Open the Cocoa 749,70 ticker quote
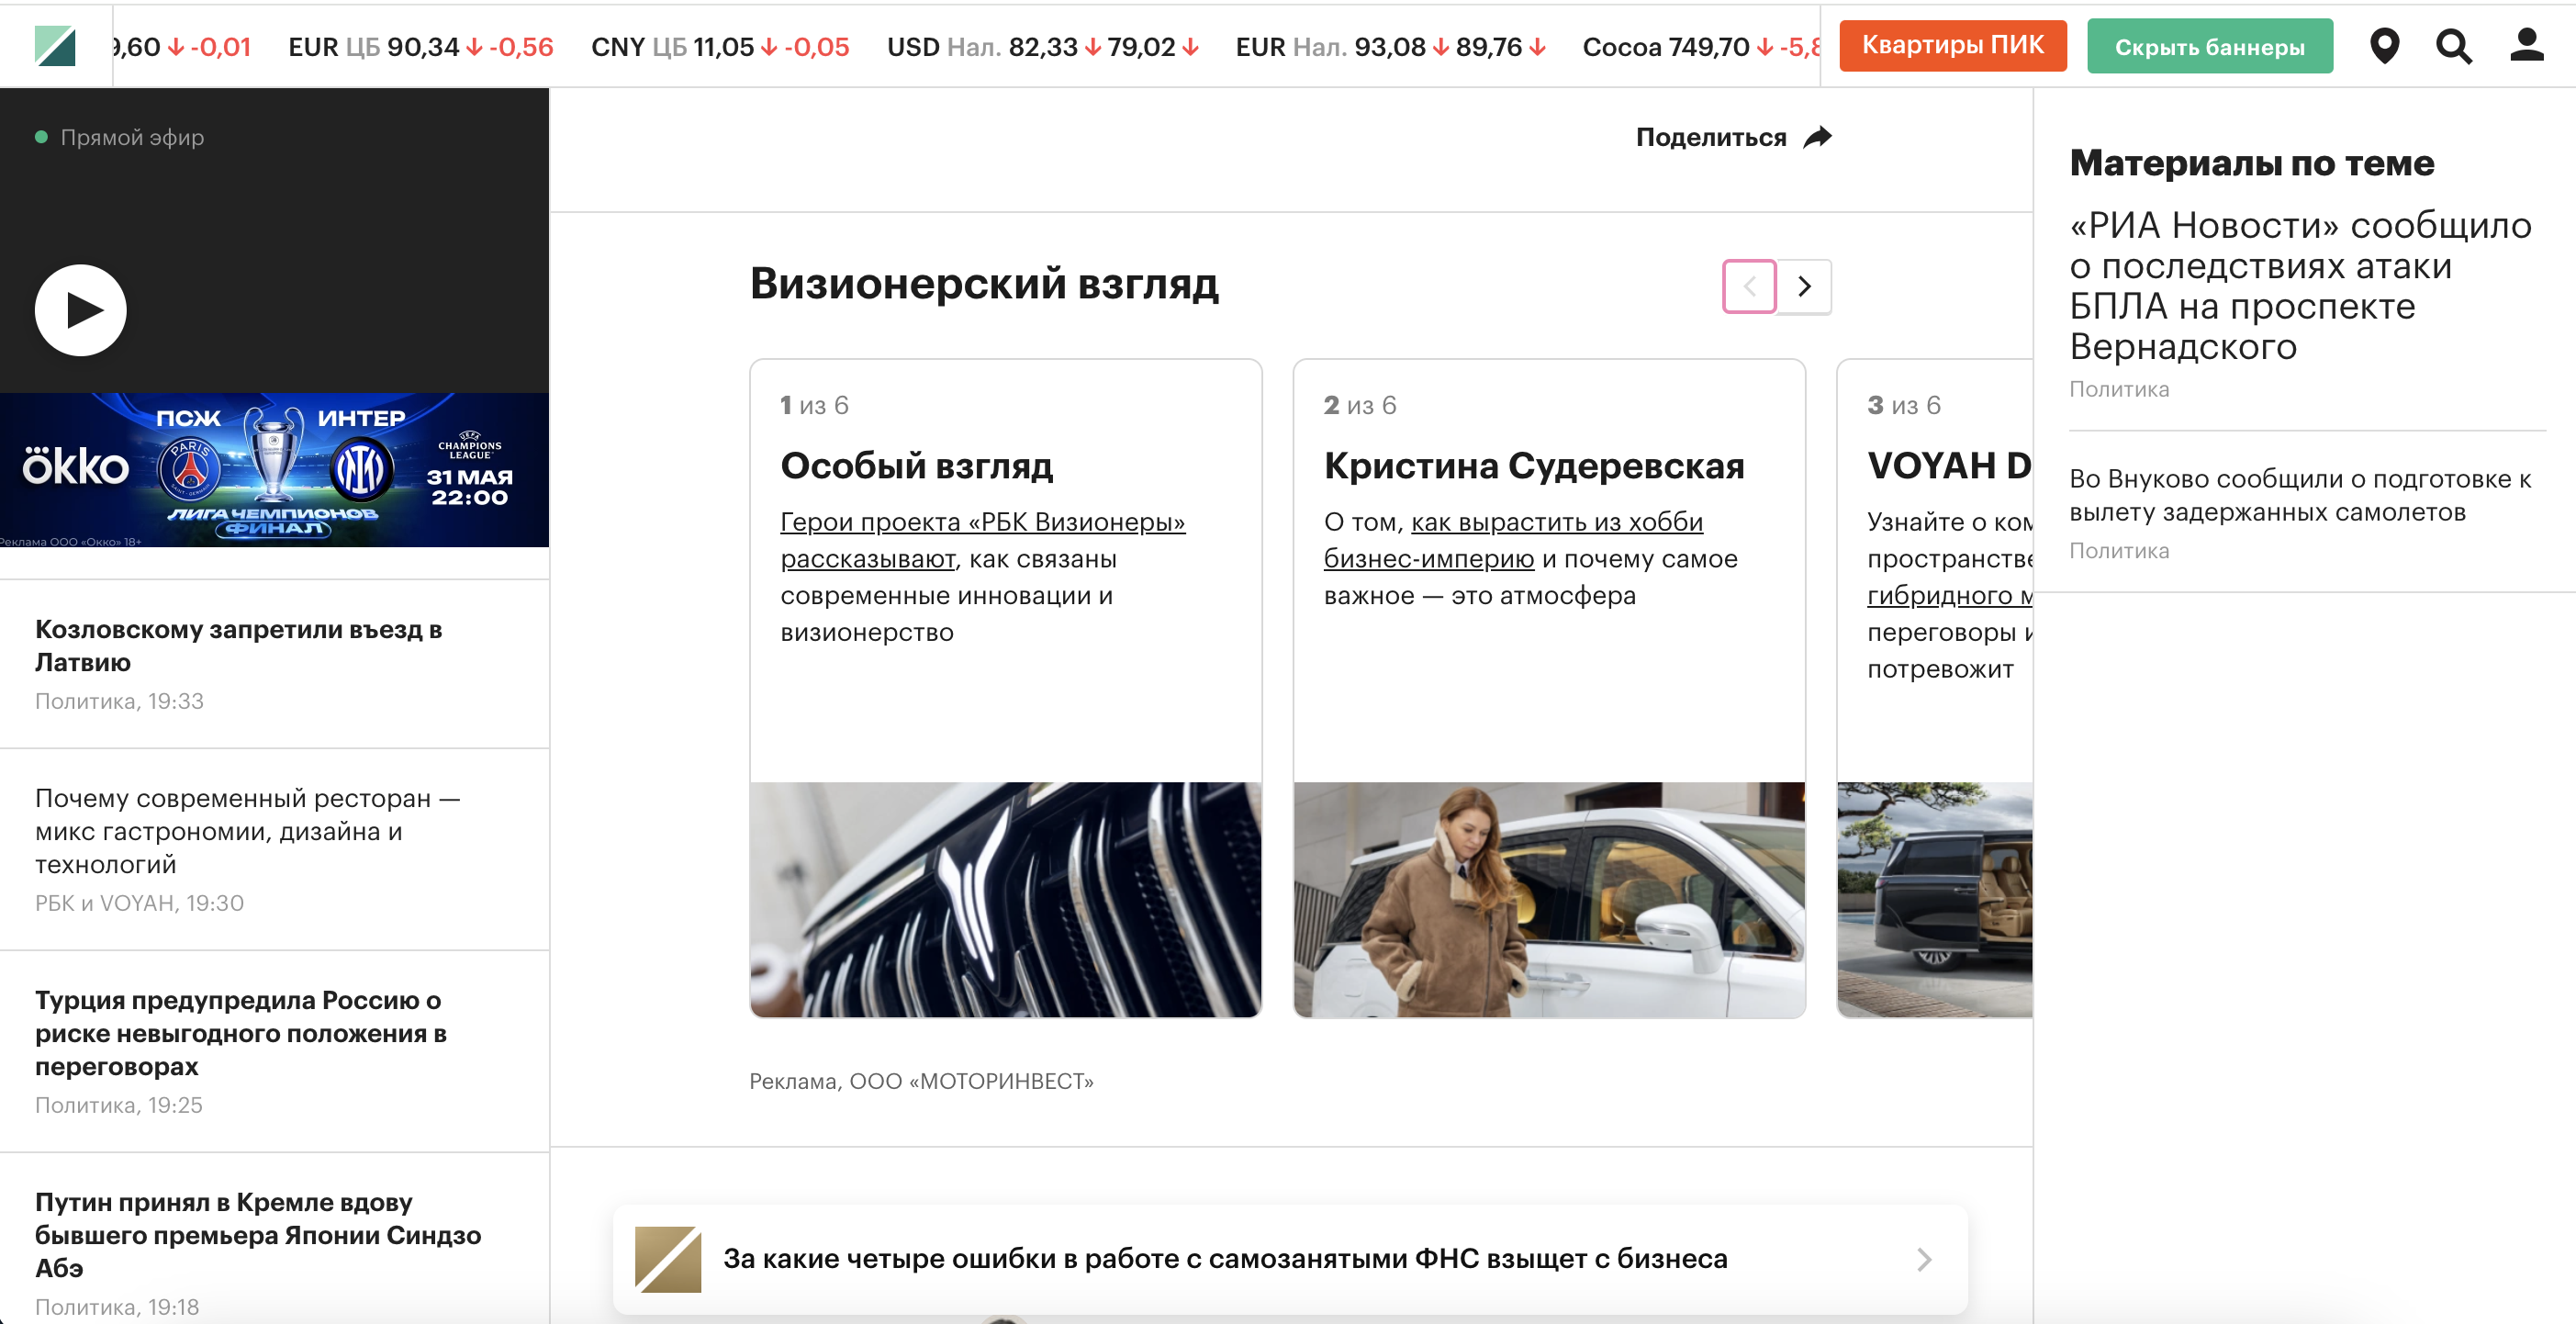The image size is (2576, 1324). coord(1700,47)
